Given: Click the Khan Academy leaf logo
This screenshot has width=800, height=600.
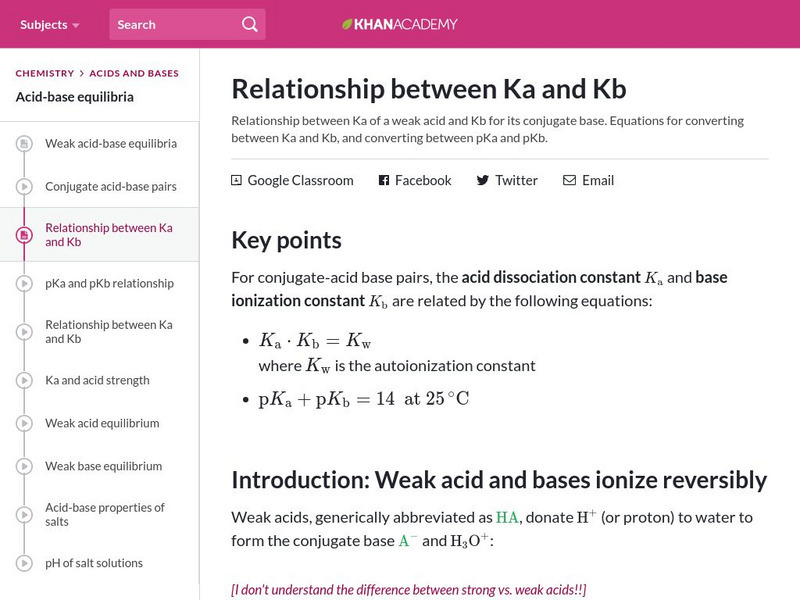Looking at the screenshot, I should click(x=348, y=24).
